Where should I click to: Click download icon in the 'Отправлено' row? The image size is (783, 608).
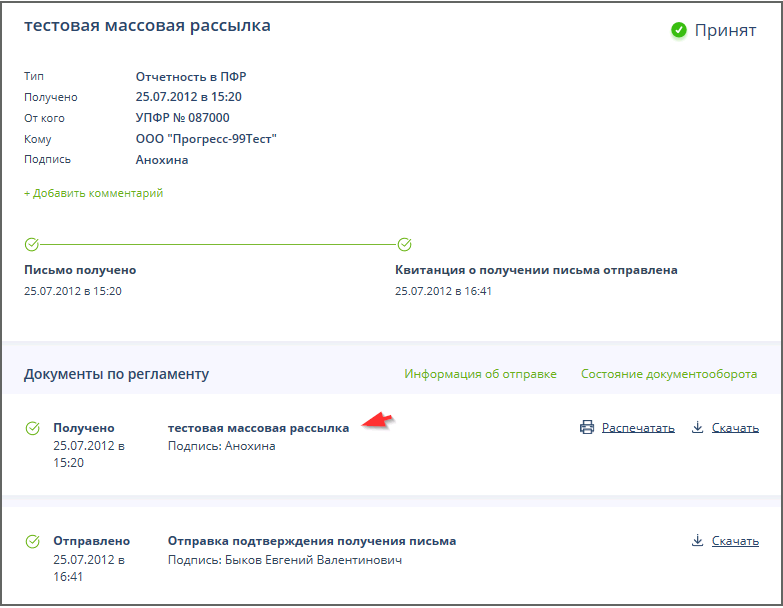click(x=698, y=541)
